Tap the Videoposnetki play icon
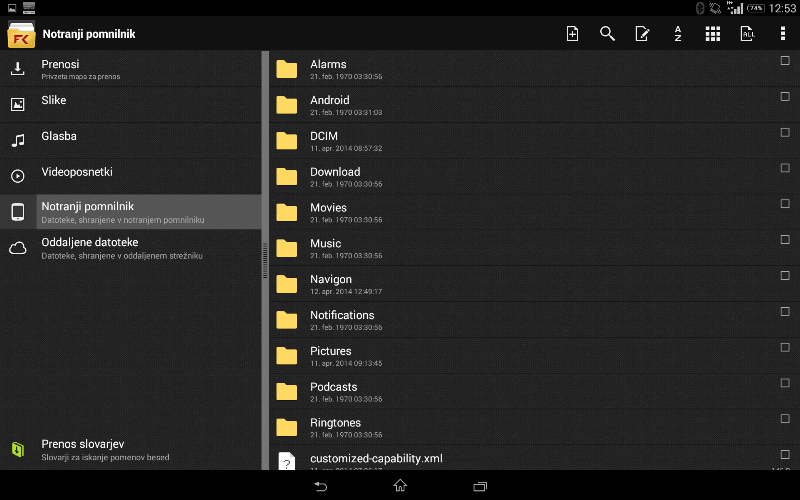800x500 pixels. coord(18,176)
